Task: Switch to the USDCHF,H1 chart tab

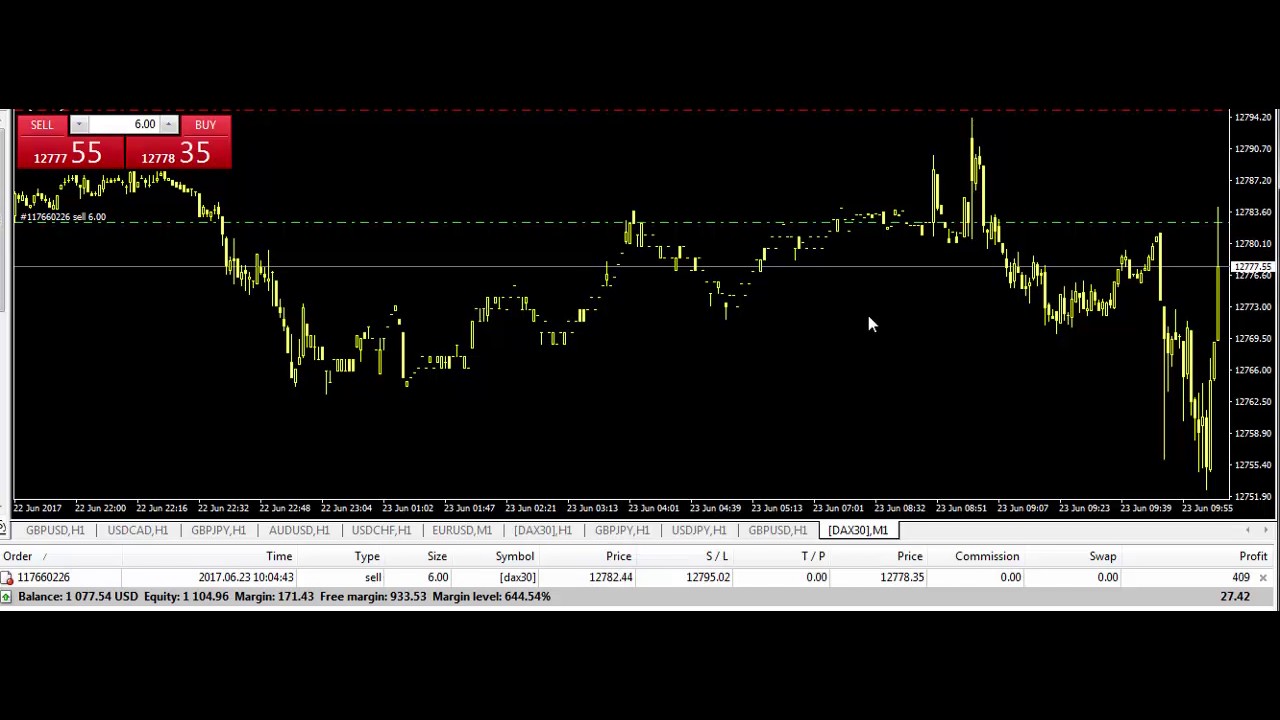Action: (x=381, y=530)
